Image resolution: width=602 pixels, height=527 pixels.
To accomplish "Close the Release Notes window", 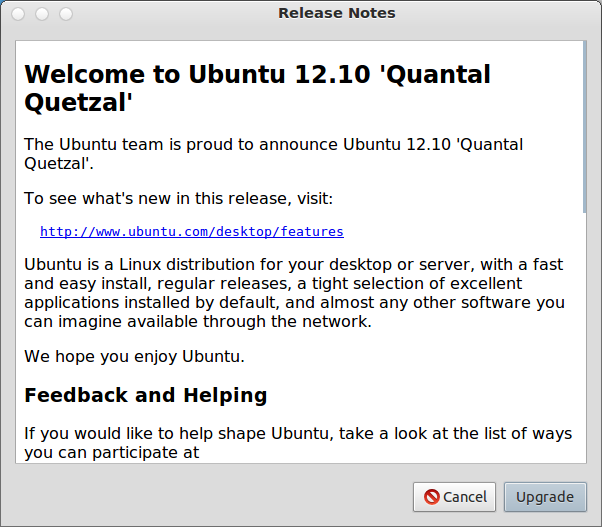I will 19,14.
